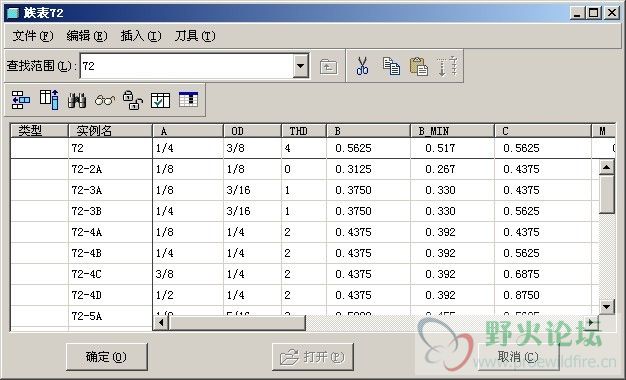Click the insert instance row icon
The width and height of the screenshot is (626, 380).
pyautogui.click(x=20, y=100)
